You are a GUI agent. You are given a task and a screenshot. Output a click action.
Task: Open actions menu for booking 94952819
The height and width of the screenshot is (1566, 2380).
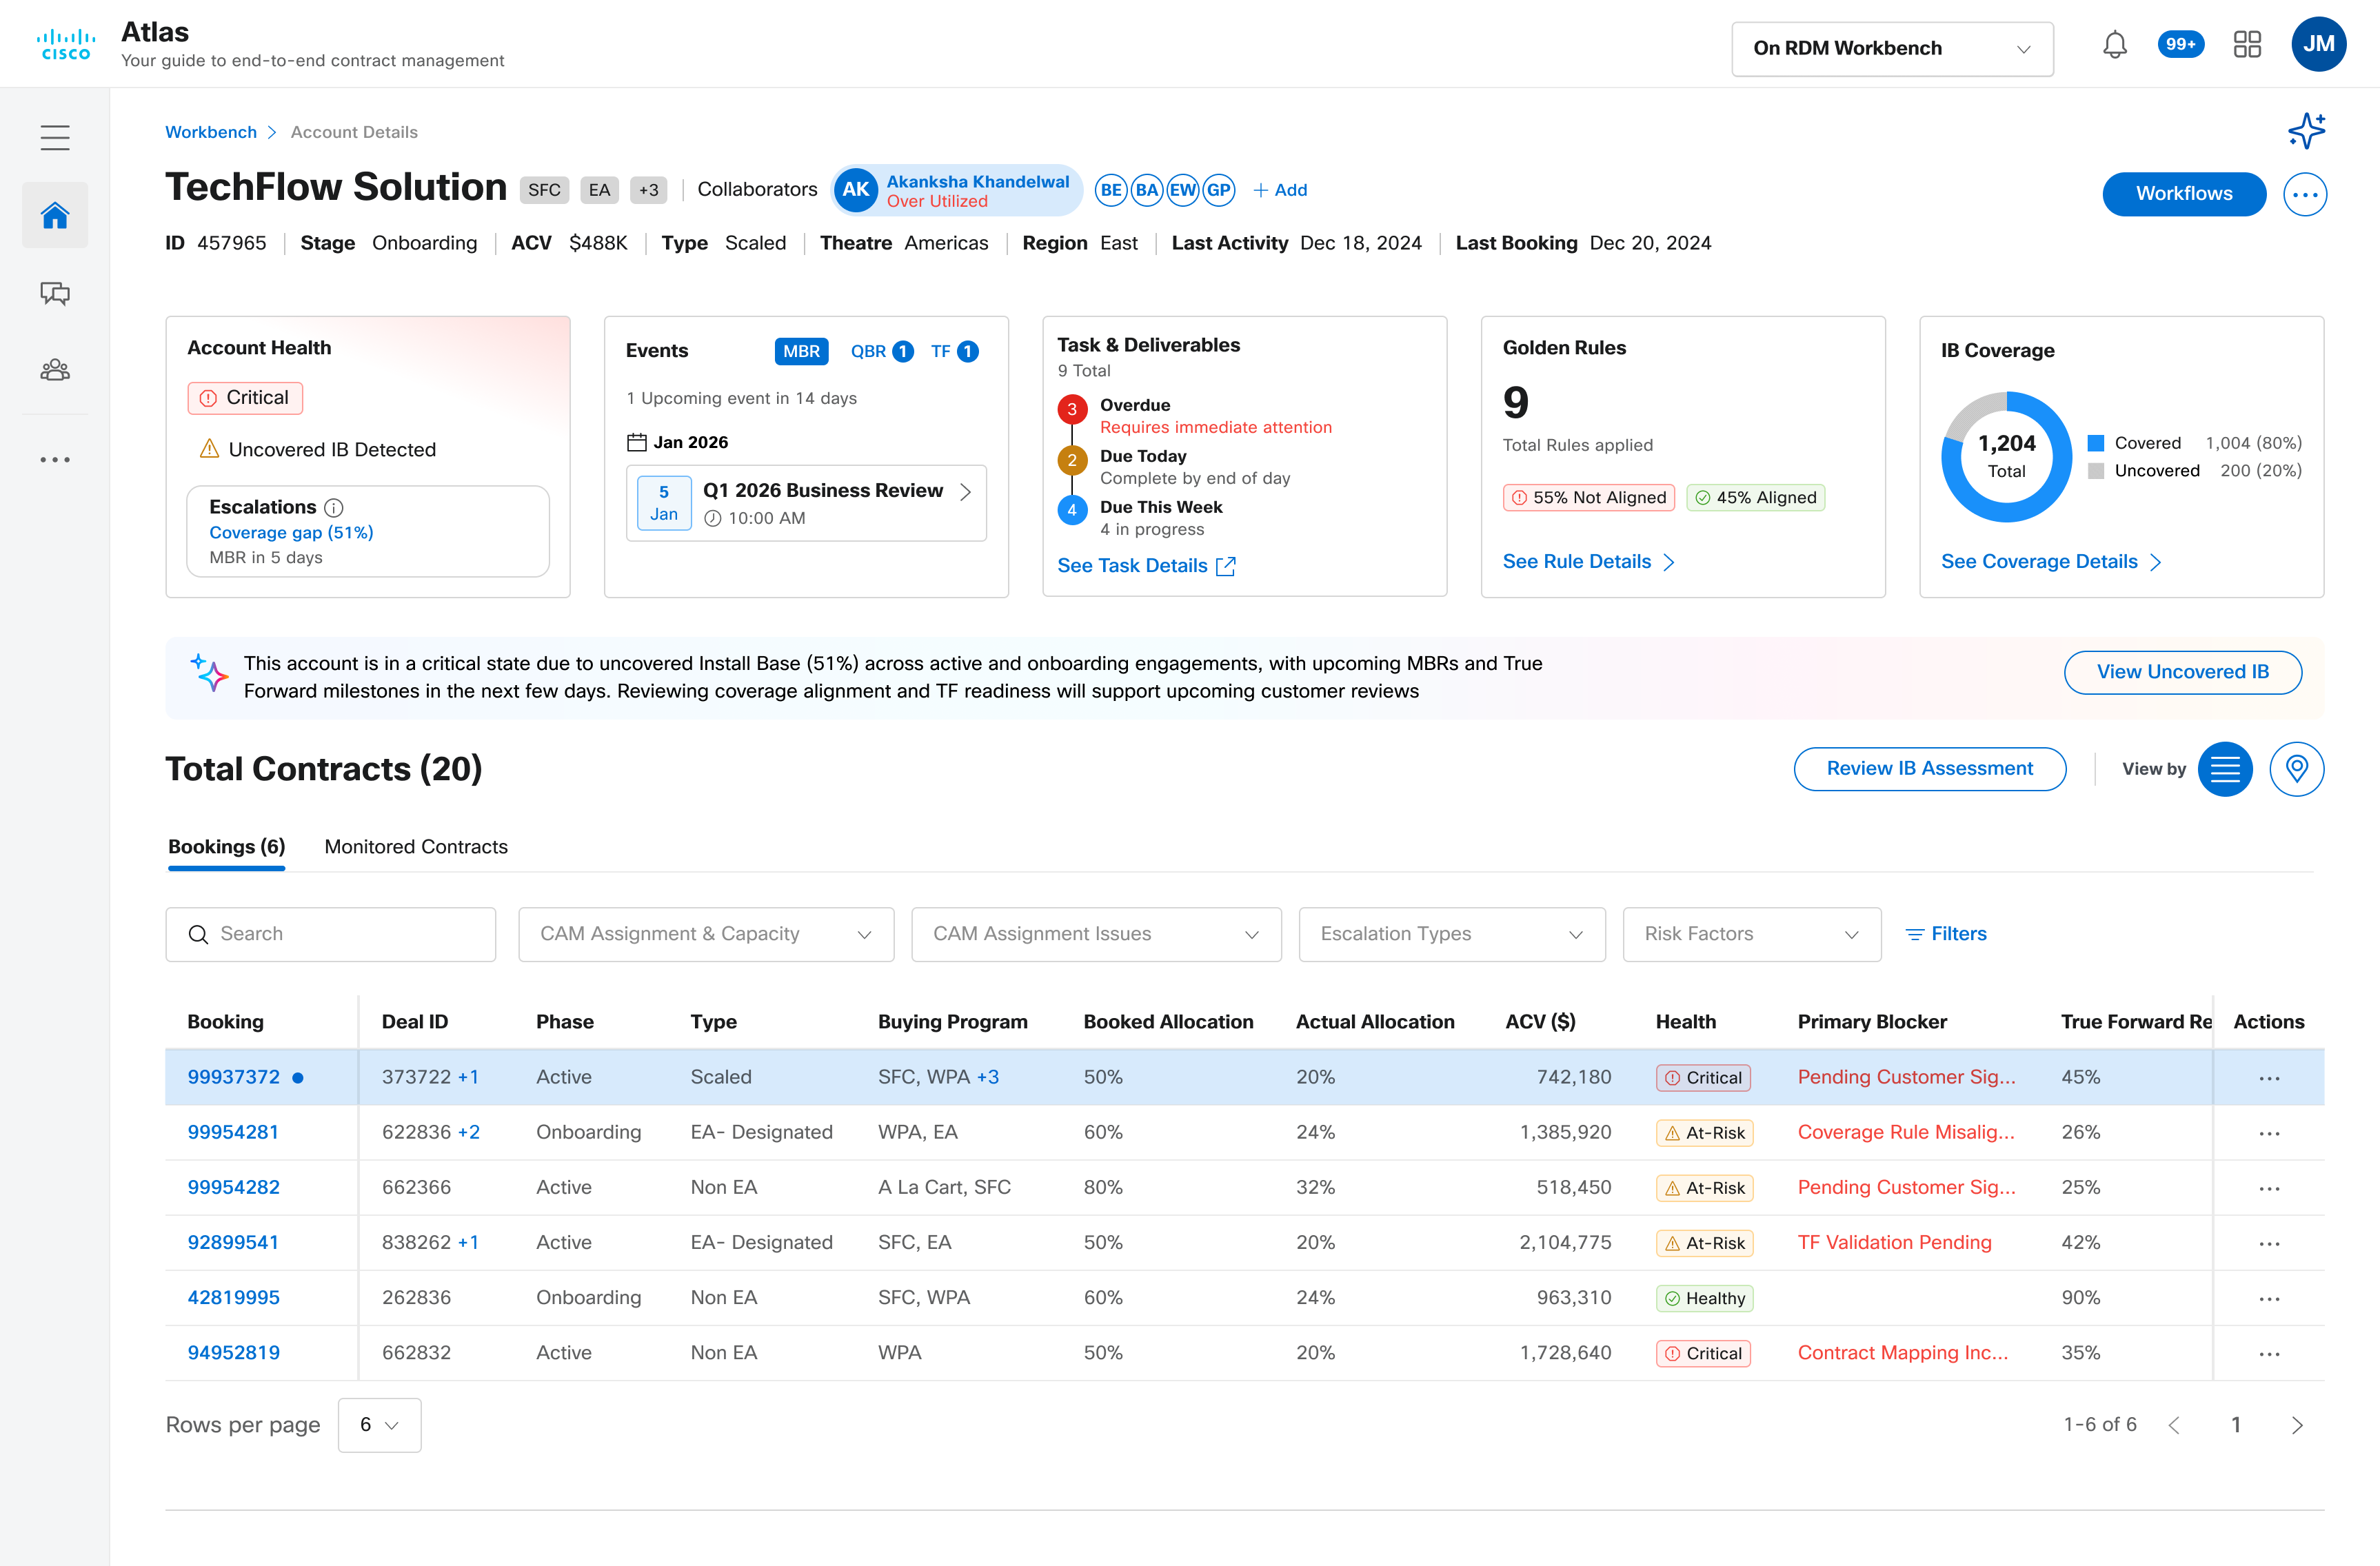[2269, 1353]
